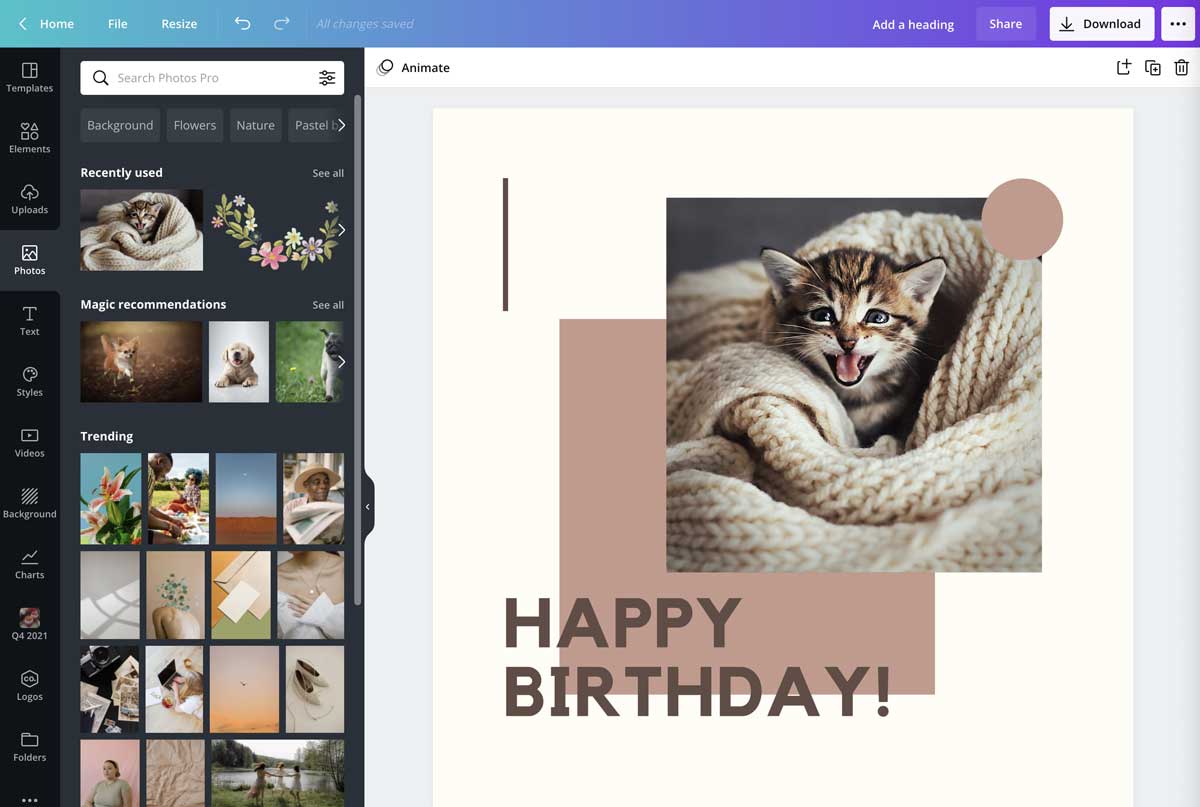
Task: Select the kitten photo on canvas
Action: [854, 385]
